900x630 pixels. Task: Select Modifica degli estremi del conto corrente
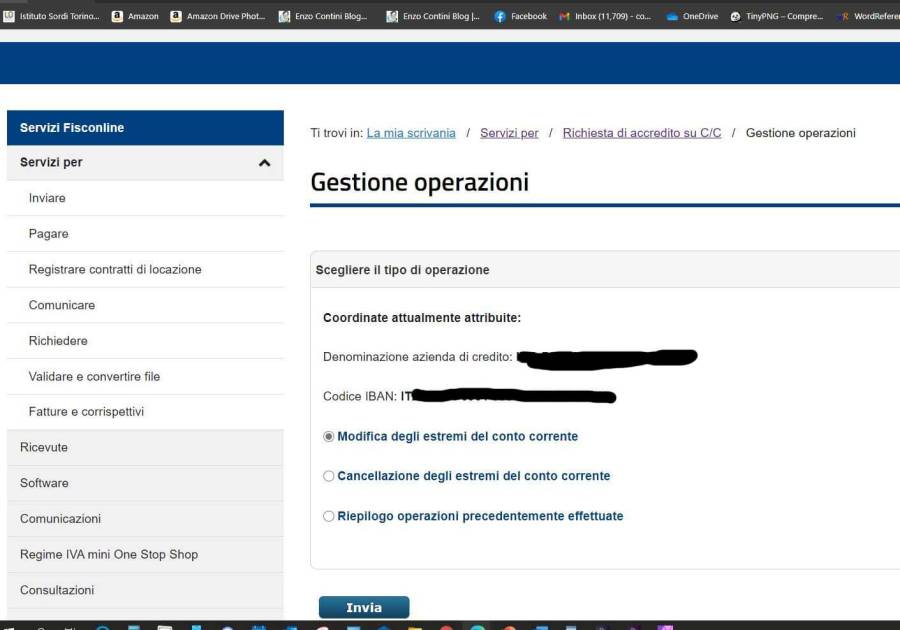click(x=329, y=437)
